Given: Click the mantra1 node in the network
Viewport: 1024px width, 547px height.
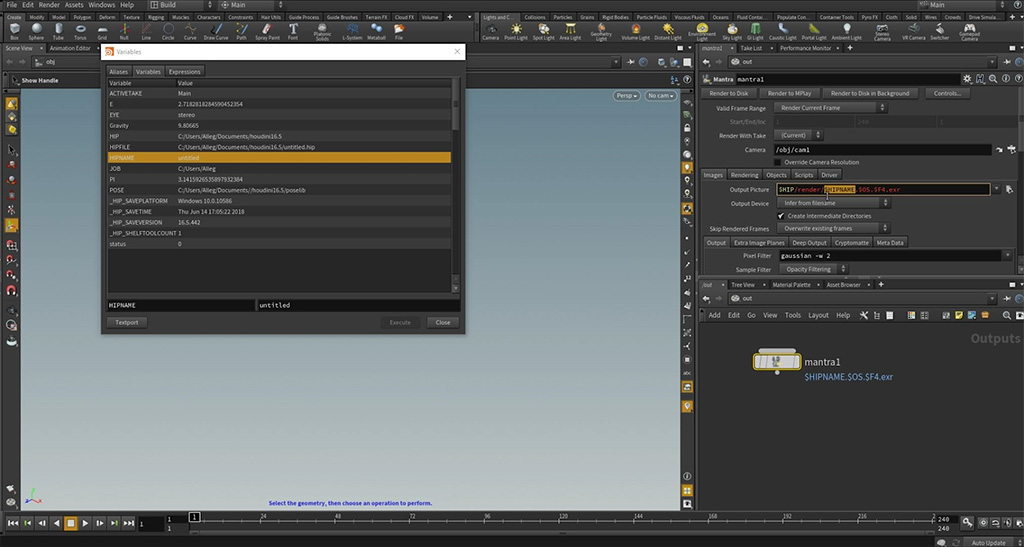Looking at the screenshot, I should 776,360.
